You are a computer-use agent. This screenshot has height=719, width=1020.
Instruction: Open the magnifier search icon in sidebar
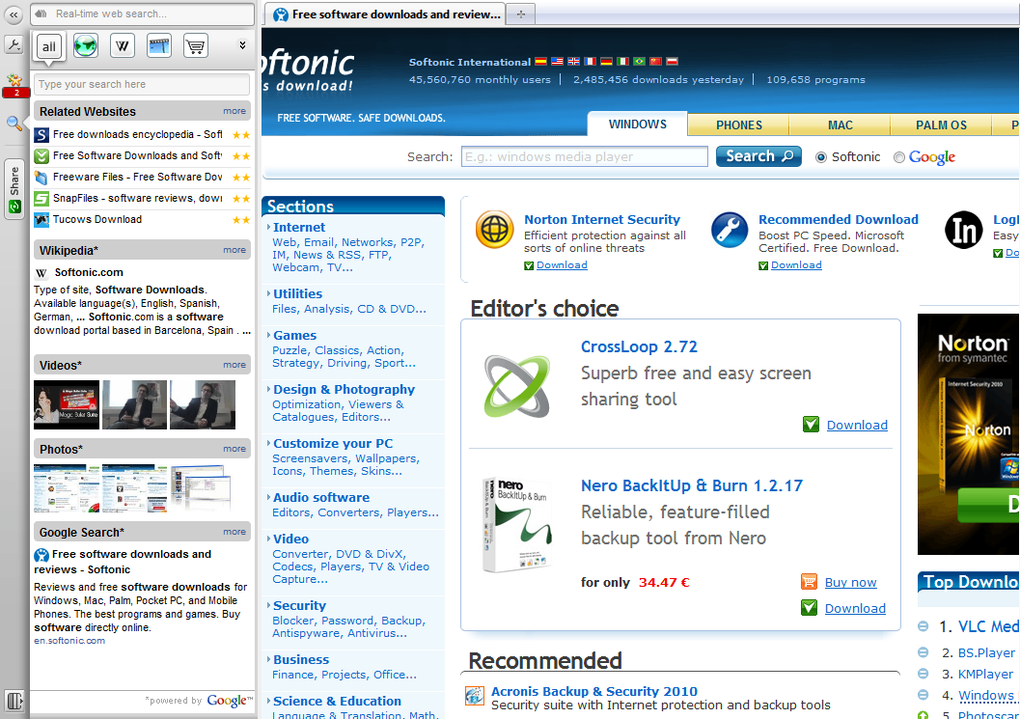point(14,123)
